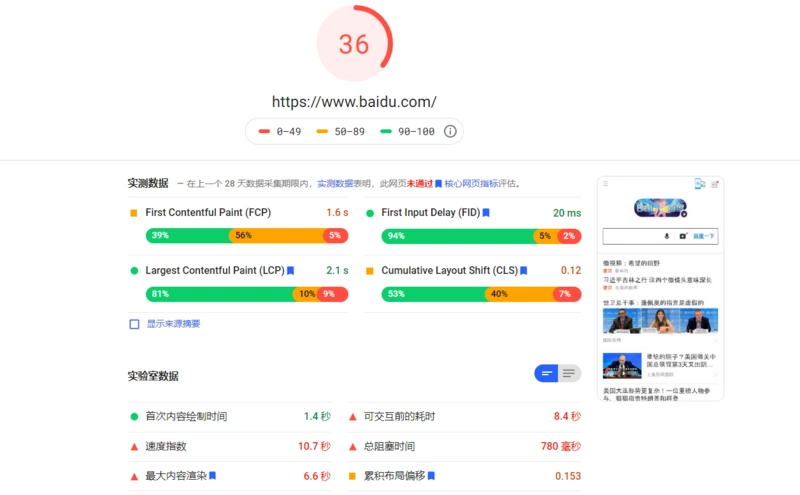800x495 pixels.
Task: Click the 百度一下 button in the preview
Action: click(704, 236)
